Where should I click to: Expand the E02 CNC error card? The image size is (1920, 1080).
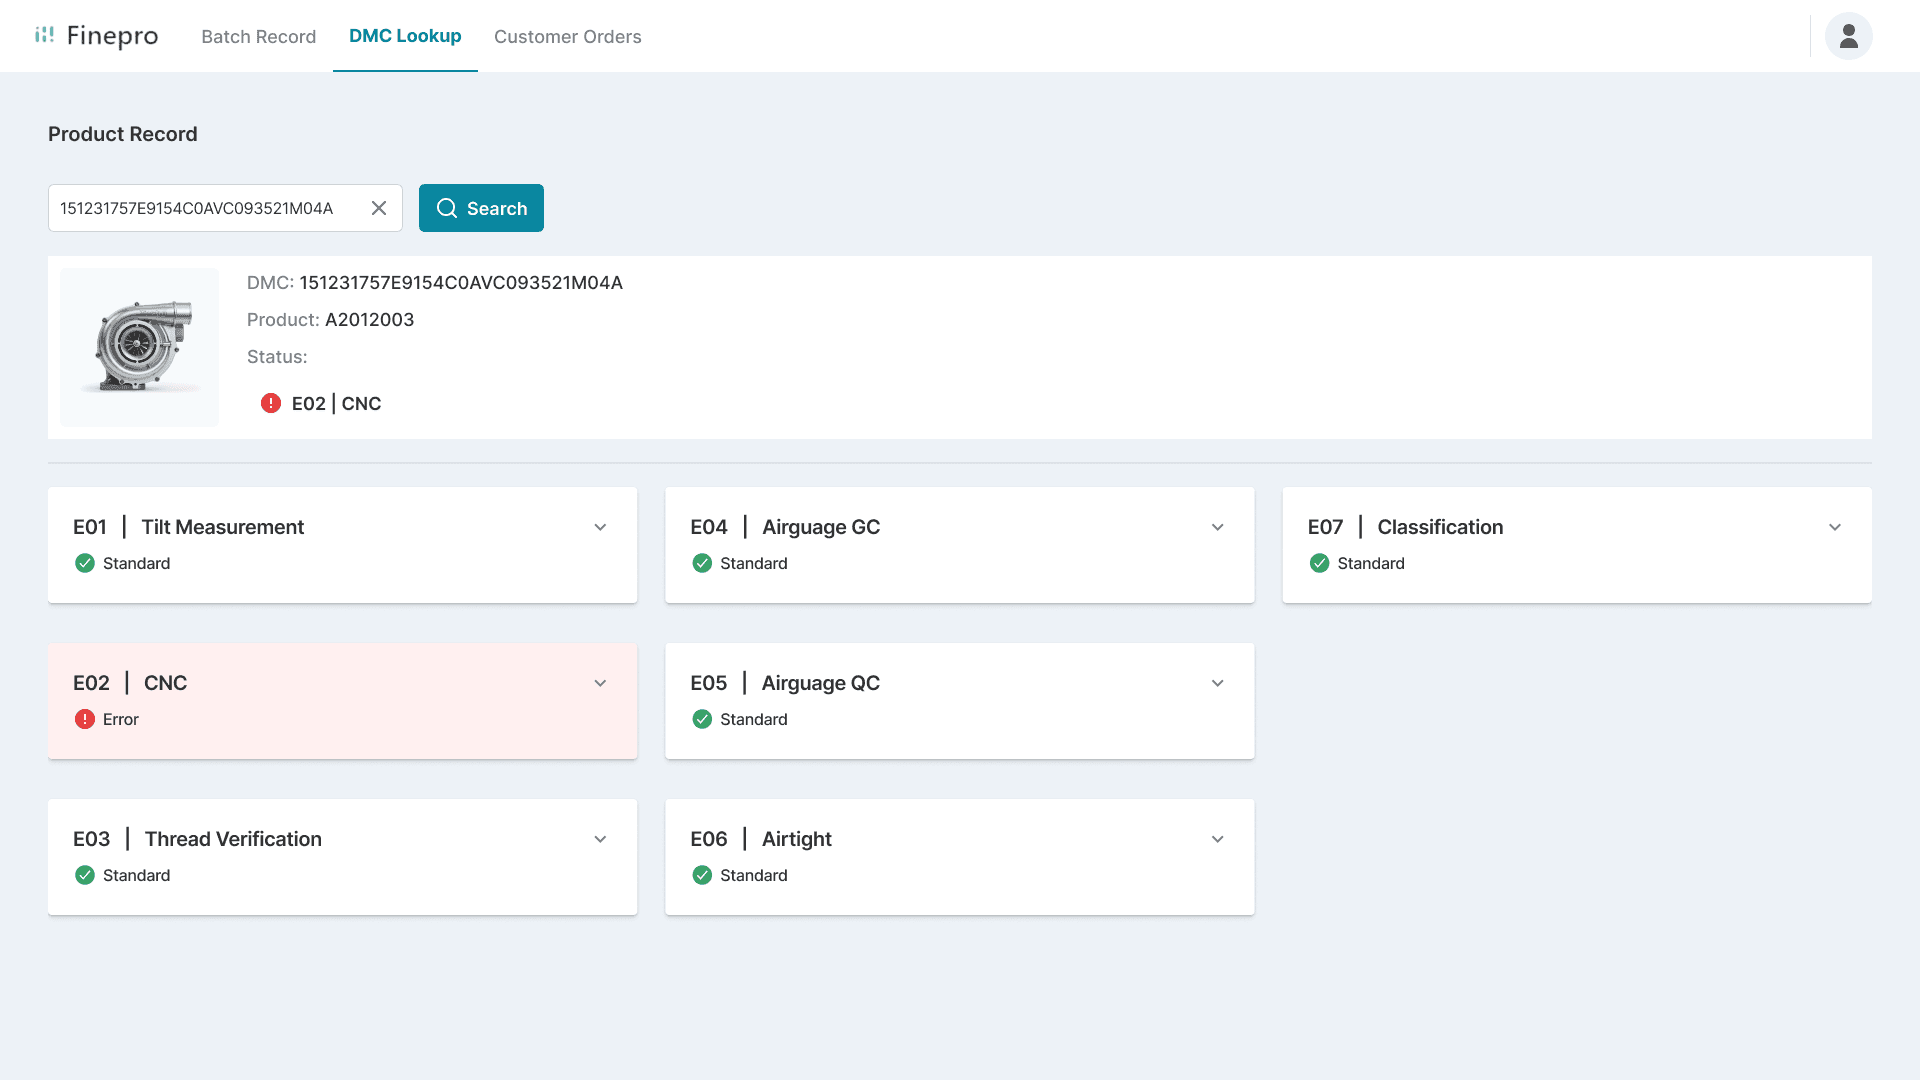click(x=600, y=683)
